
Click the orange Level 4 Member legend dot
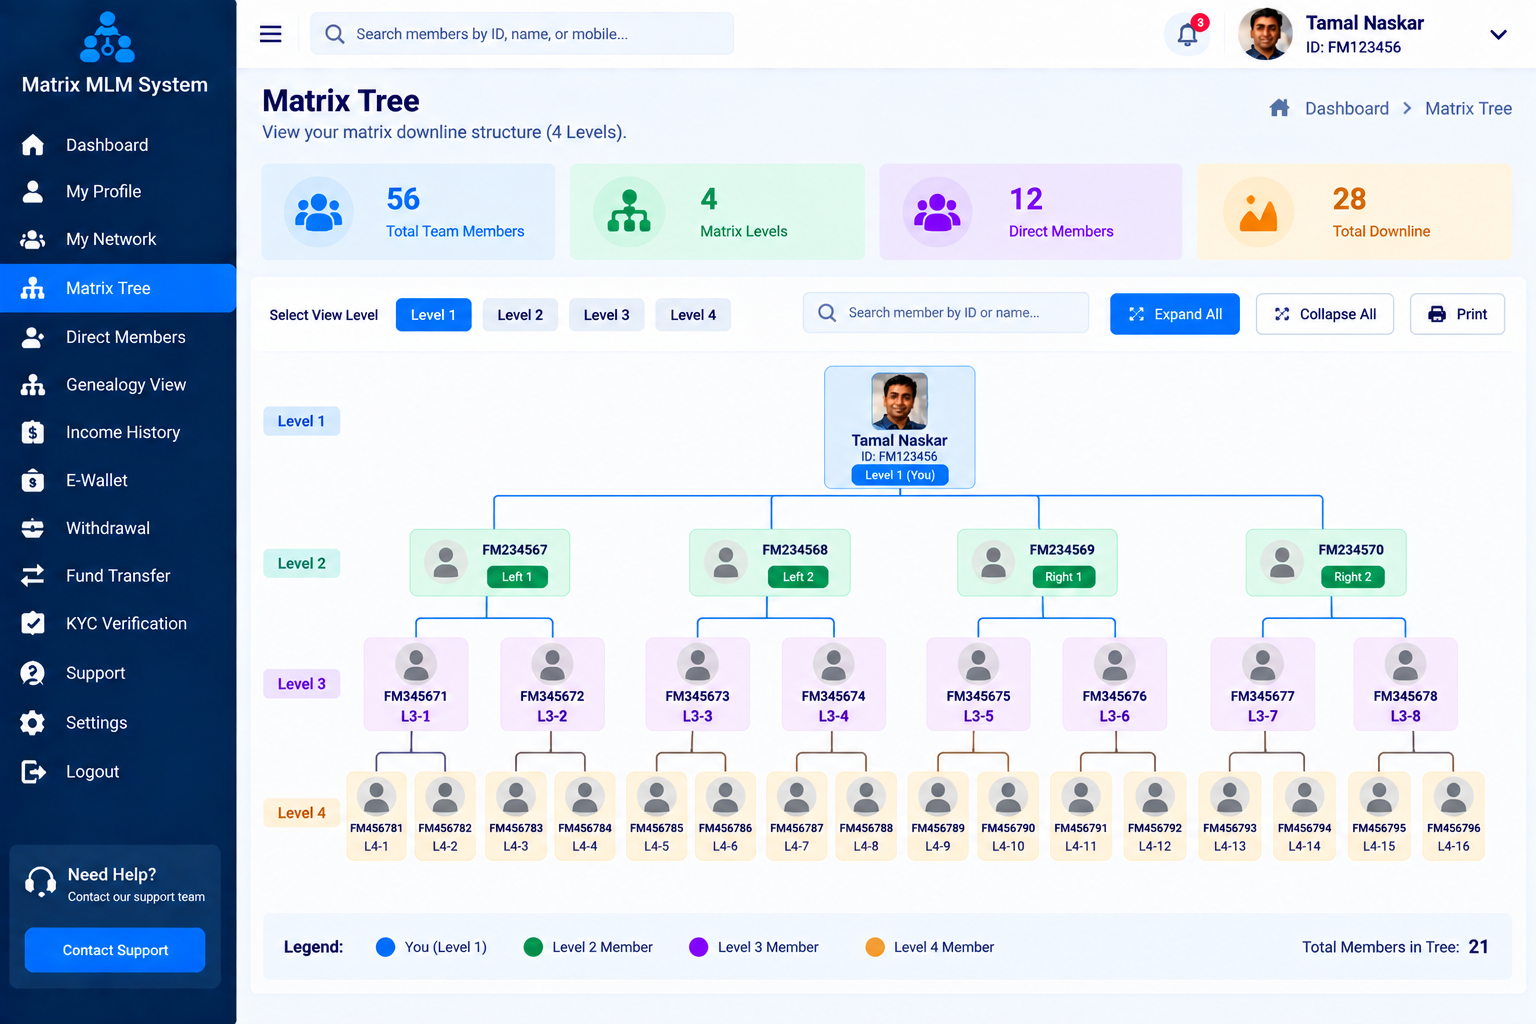point(875,947)
